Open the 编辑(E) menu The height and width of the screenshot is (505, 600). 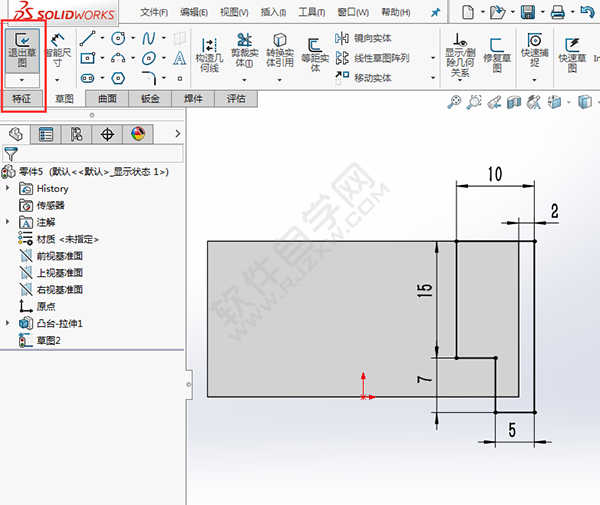coord(194,12)
